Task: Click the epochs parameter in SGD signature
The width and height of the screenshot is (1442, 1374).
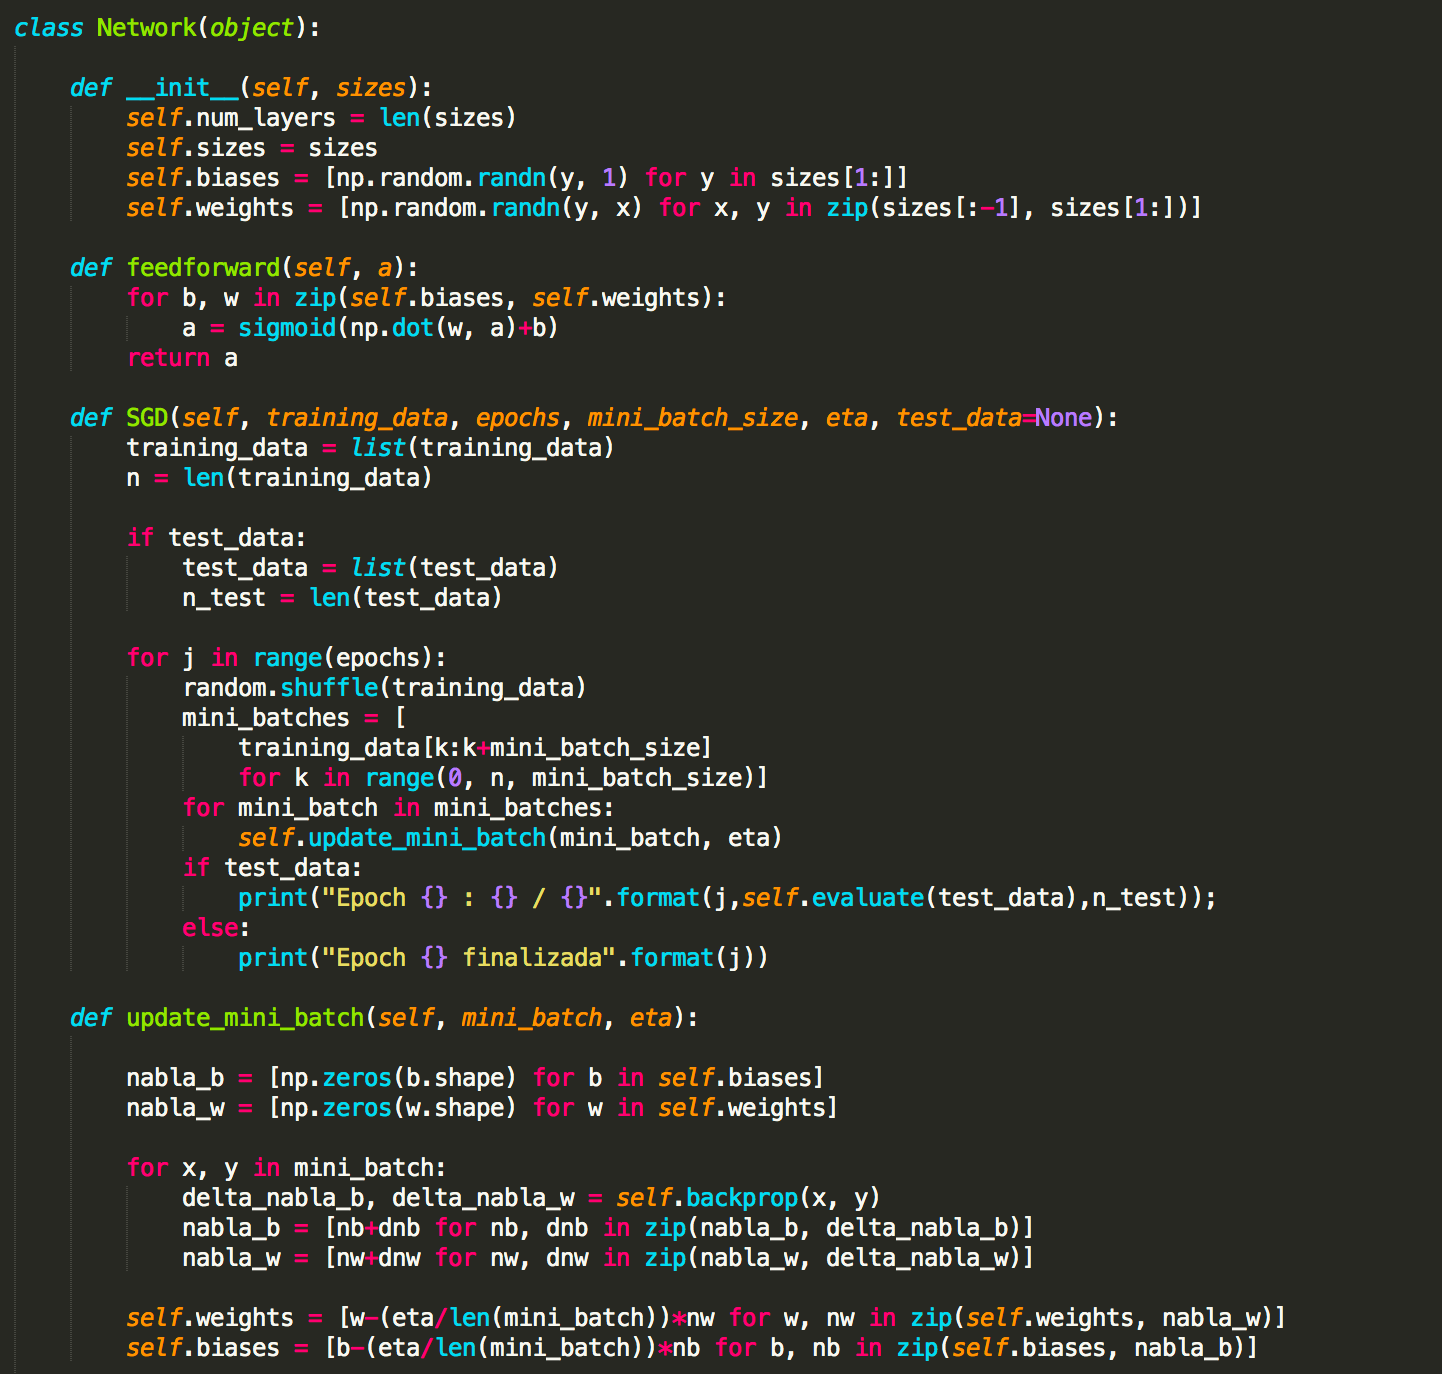Action: (x=517, y=418)
